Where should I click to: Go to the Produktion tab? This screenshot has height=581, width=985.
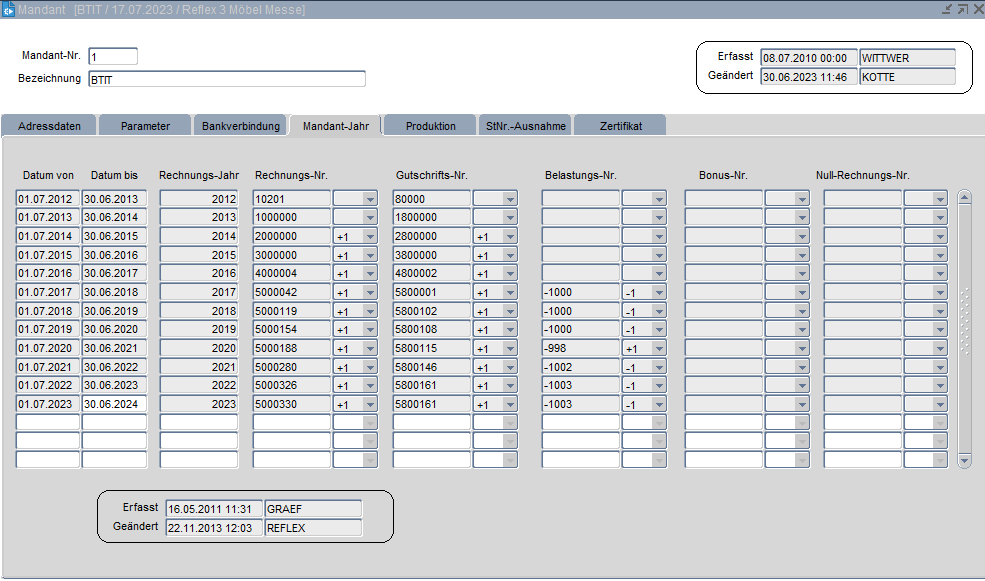click(x=430, y=126)
